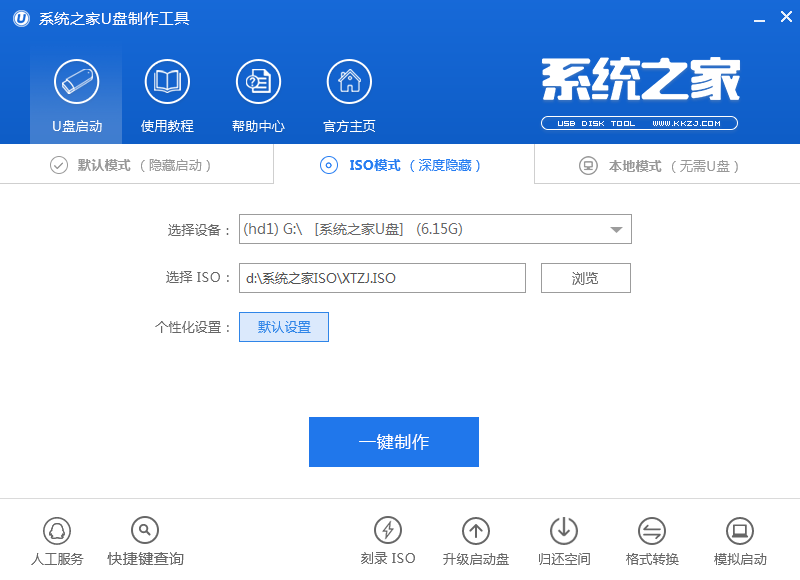Click the 浏览 browse button
The width and height of the screenshot is (800, 580).
[x=585, y=278]
